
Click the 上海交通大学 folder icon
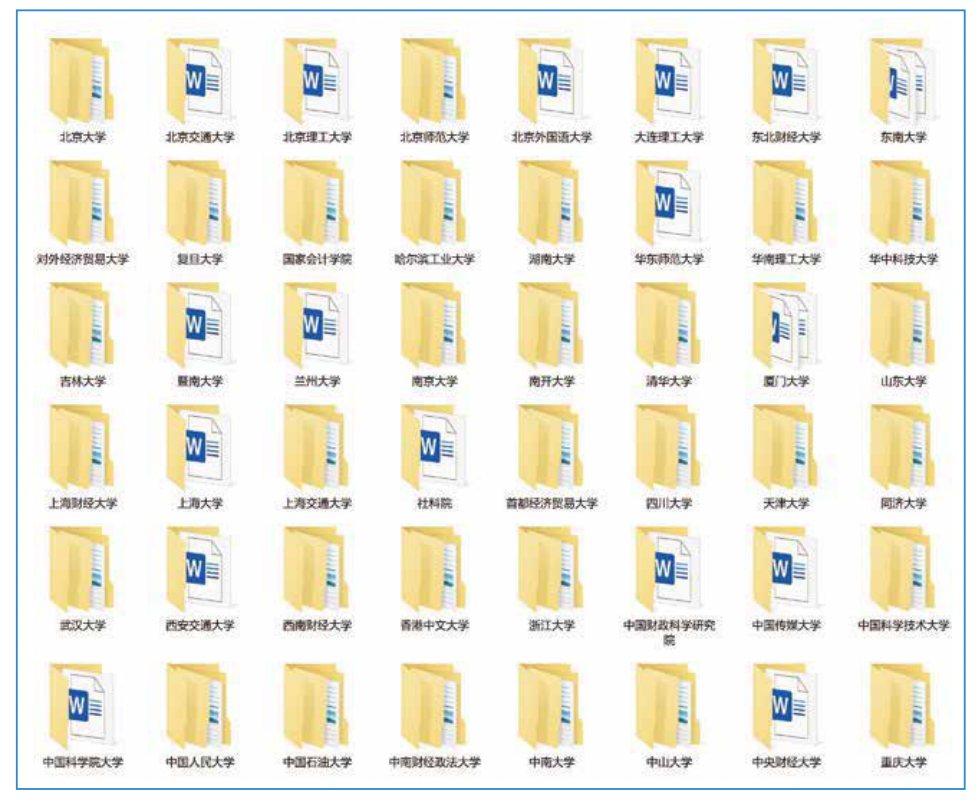pyautogui.click(x=316, y=447)
